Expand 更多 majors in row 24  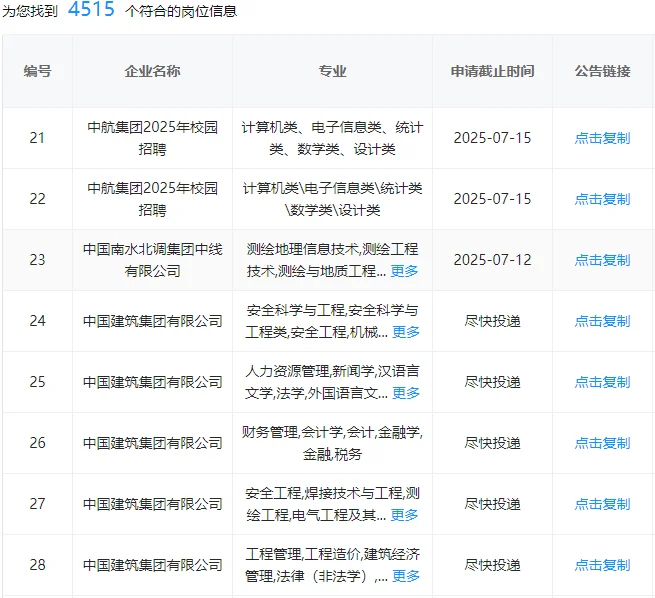pyautogui.click(x=406, y=332)
